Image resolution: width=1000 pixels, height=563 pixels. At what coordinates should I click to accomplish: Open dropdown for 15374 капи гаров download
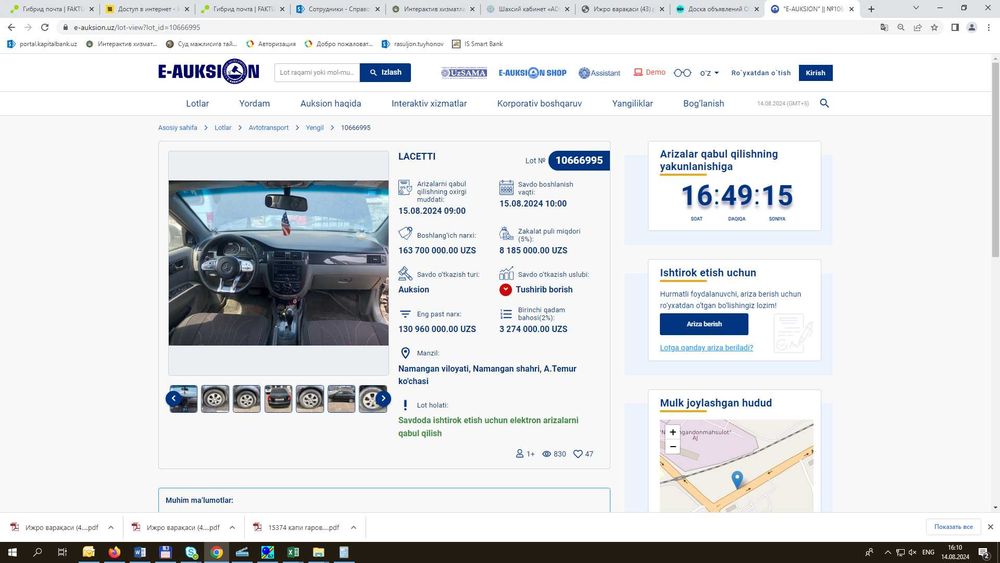coord(353,527)
